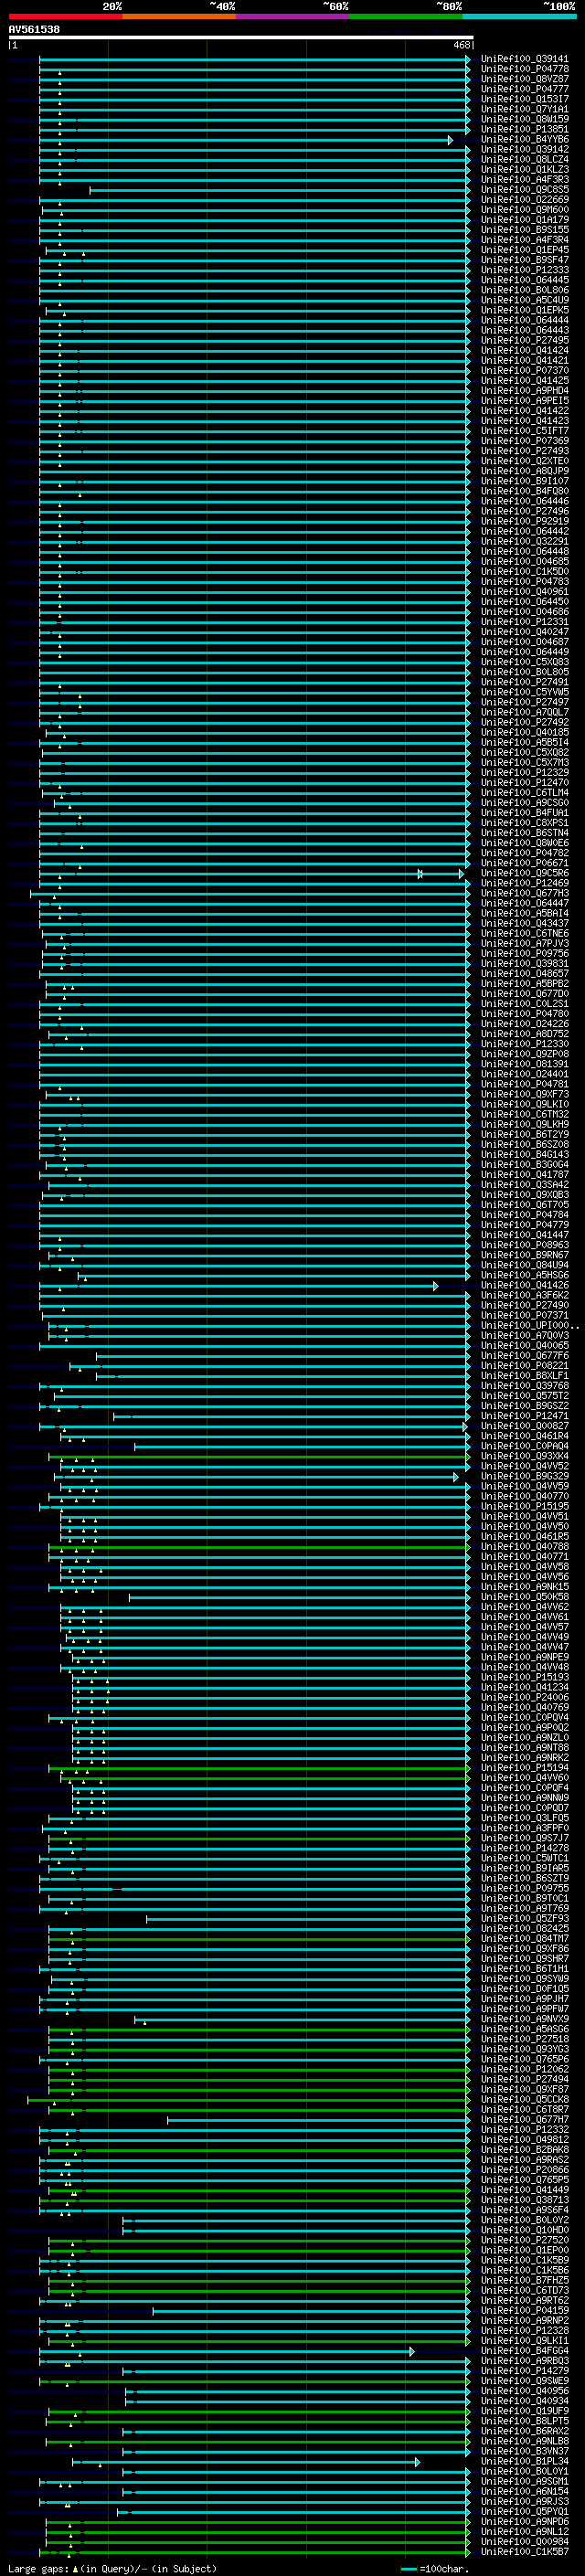Viewport: 585px width, 2576px height.
Task: Select label UniRef100_Q40788
Action: tap(525, 1547)
